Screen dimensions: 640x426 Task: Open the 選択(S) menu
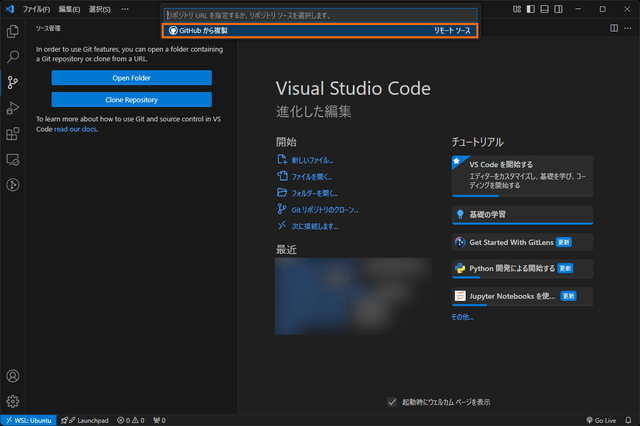coord(100,9)
